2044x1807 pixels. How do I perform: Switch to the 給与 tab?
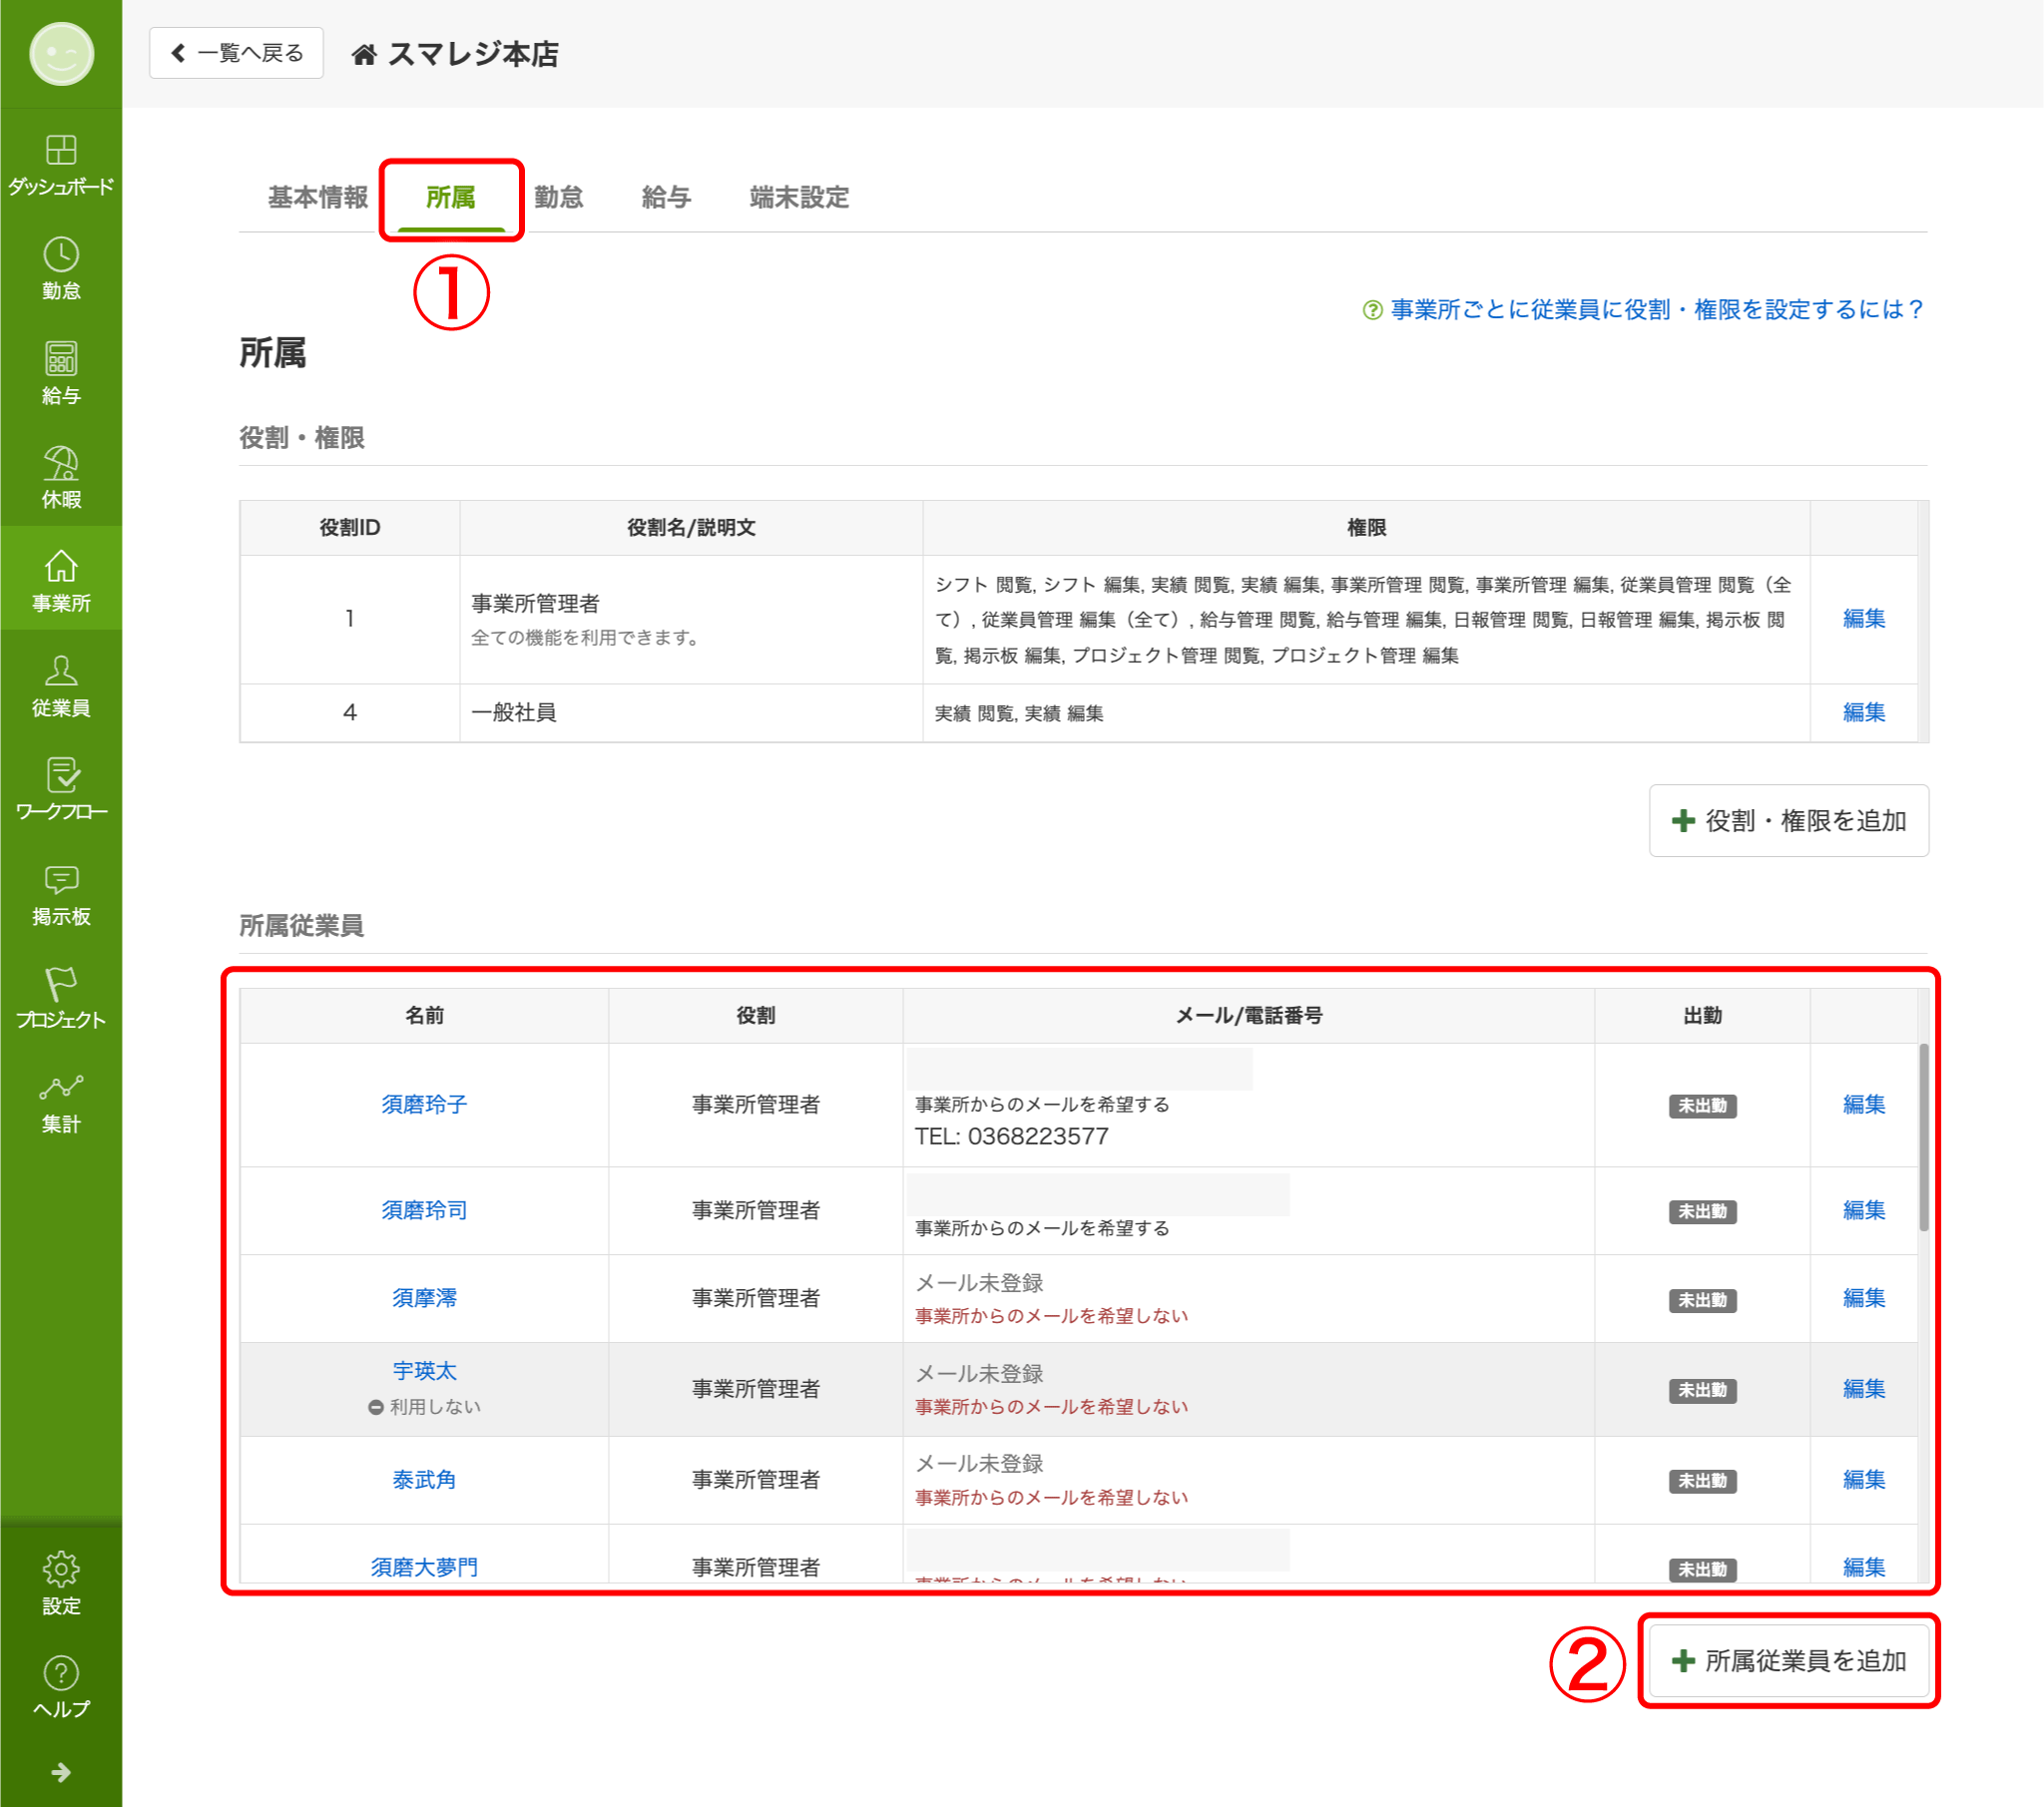[x=666, y=198]
